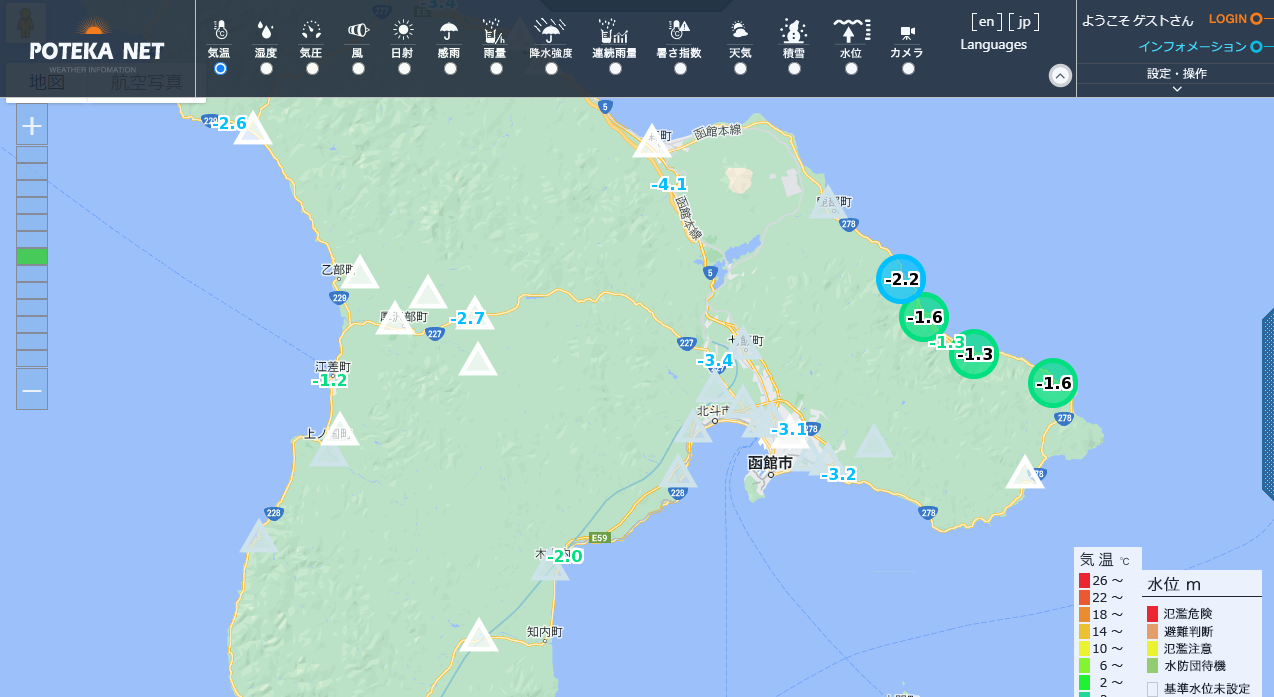
Task: Click the 気圧 pressure gauge icon
Action: [312, 30]
